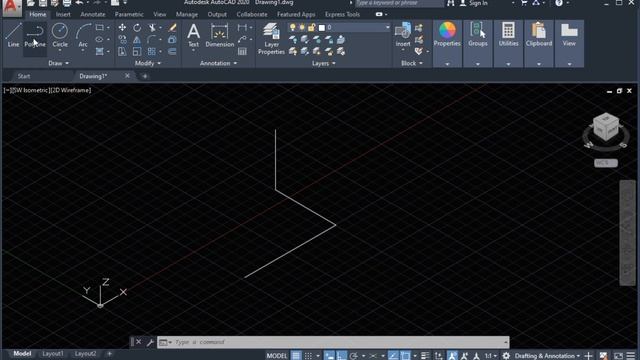Open a new drawing tab
Viewport: 640px width, 360px height.
[x=144, y=76]
